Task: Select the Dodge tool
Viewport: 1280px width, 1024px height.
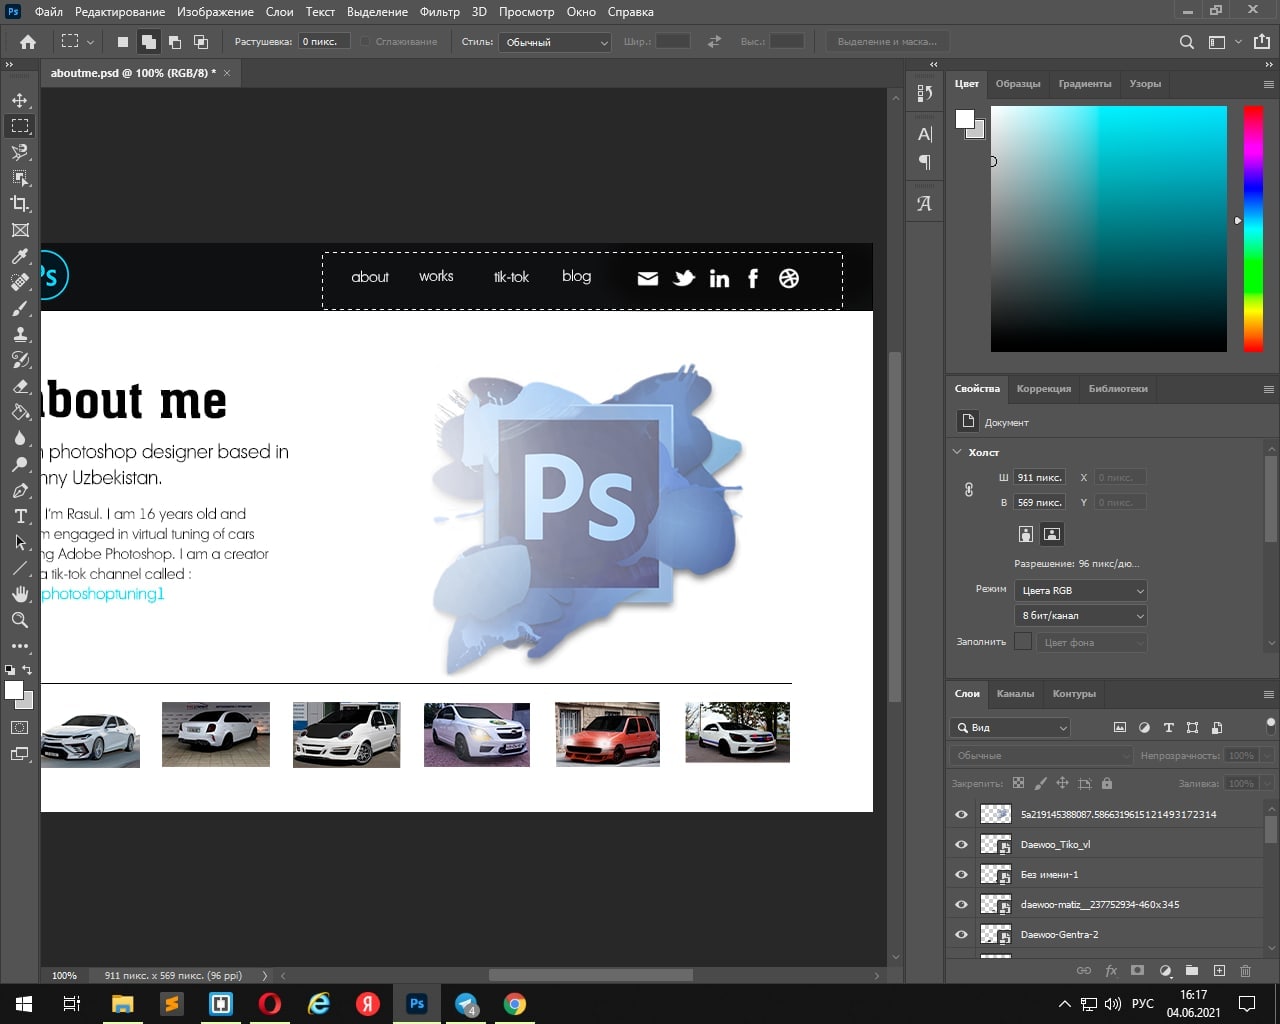Action: click(20, 464)
